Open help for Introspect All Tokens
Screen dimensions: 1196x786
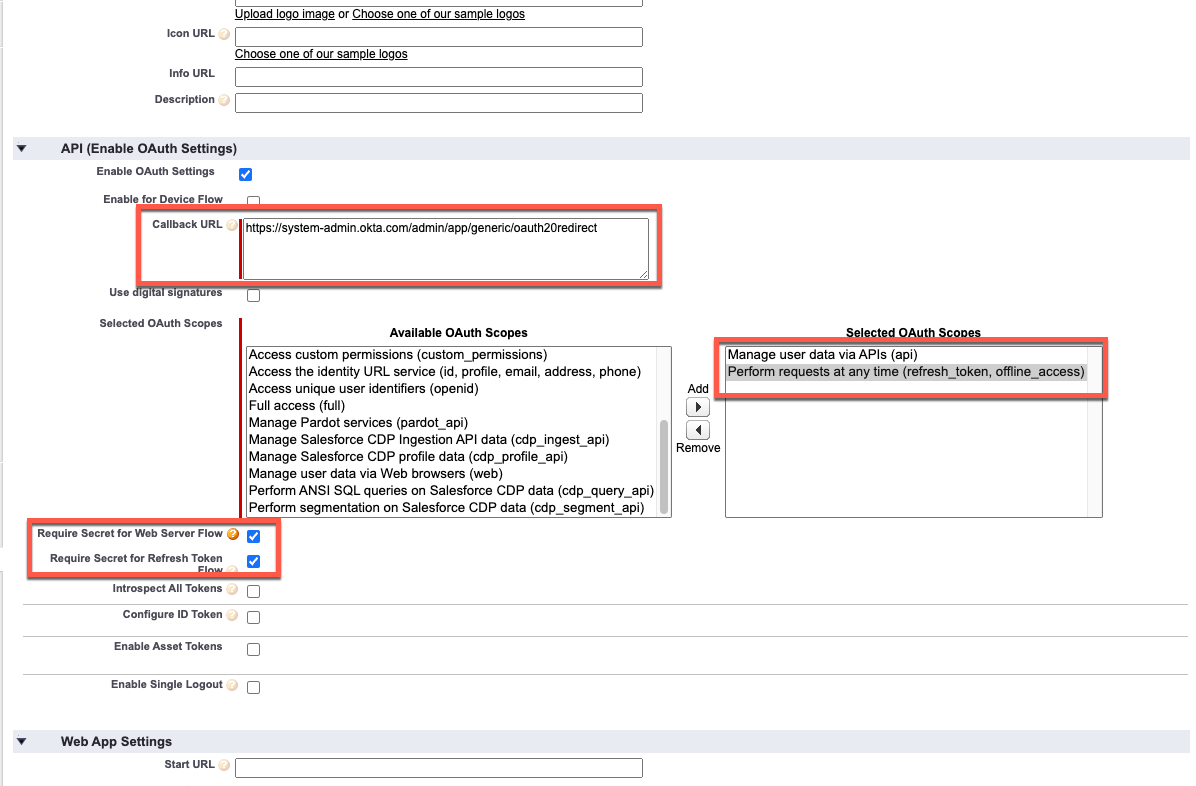[231, 590]
